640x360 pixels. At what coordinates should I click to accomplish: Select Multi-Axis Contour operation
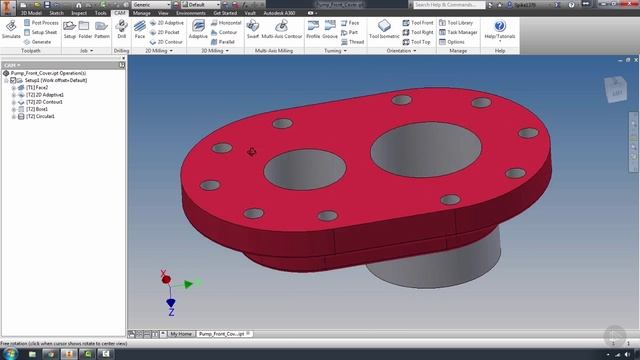click(282, 29)
